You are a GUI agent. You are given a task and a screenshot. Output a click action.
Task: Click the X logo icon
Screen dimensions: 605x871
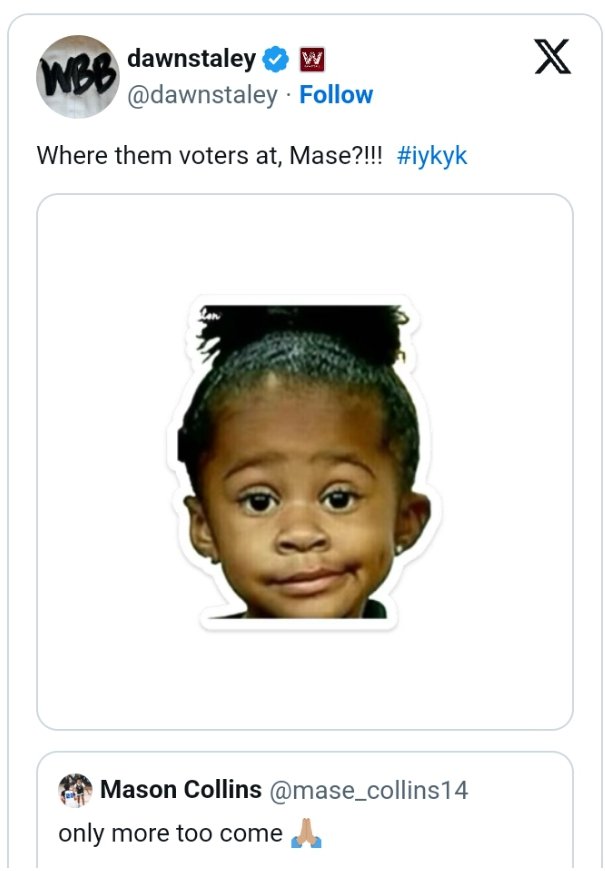(x=552, y=57)
